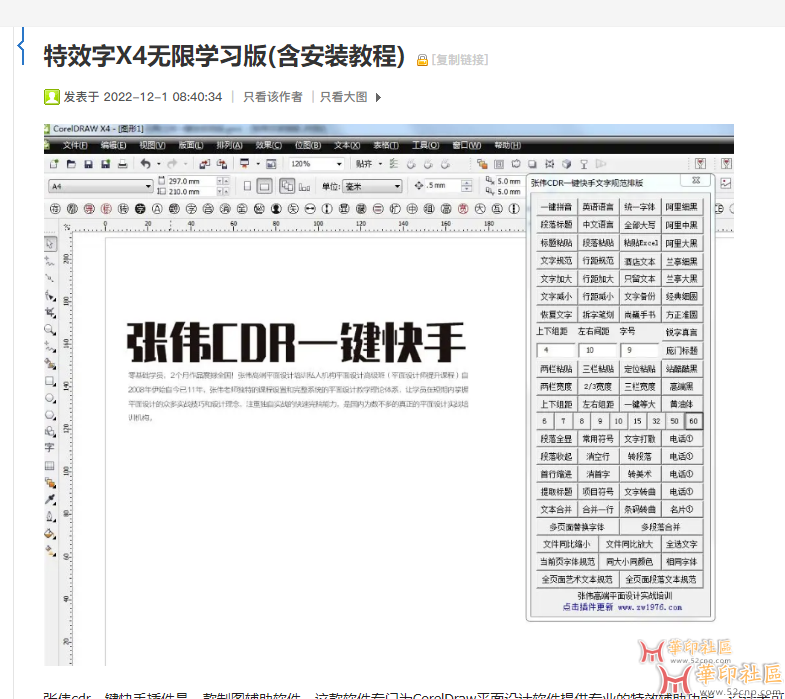The height and width of the screenshot is (699, 785).
Task: Click the 文字加大 button
Action: tap(556, 279)
